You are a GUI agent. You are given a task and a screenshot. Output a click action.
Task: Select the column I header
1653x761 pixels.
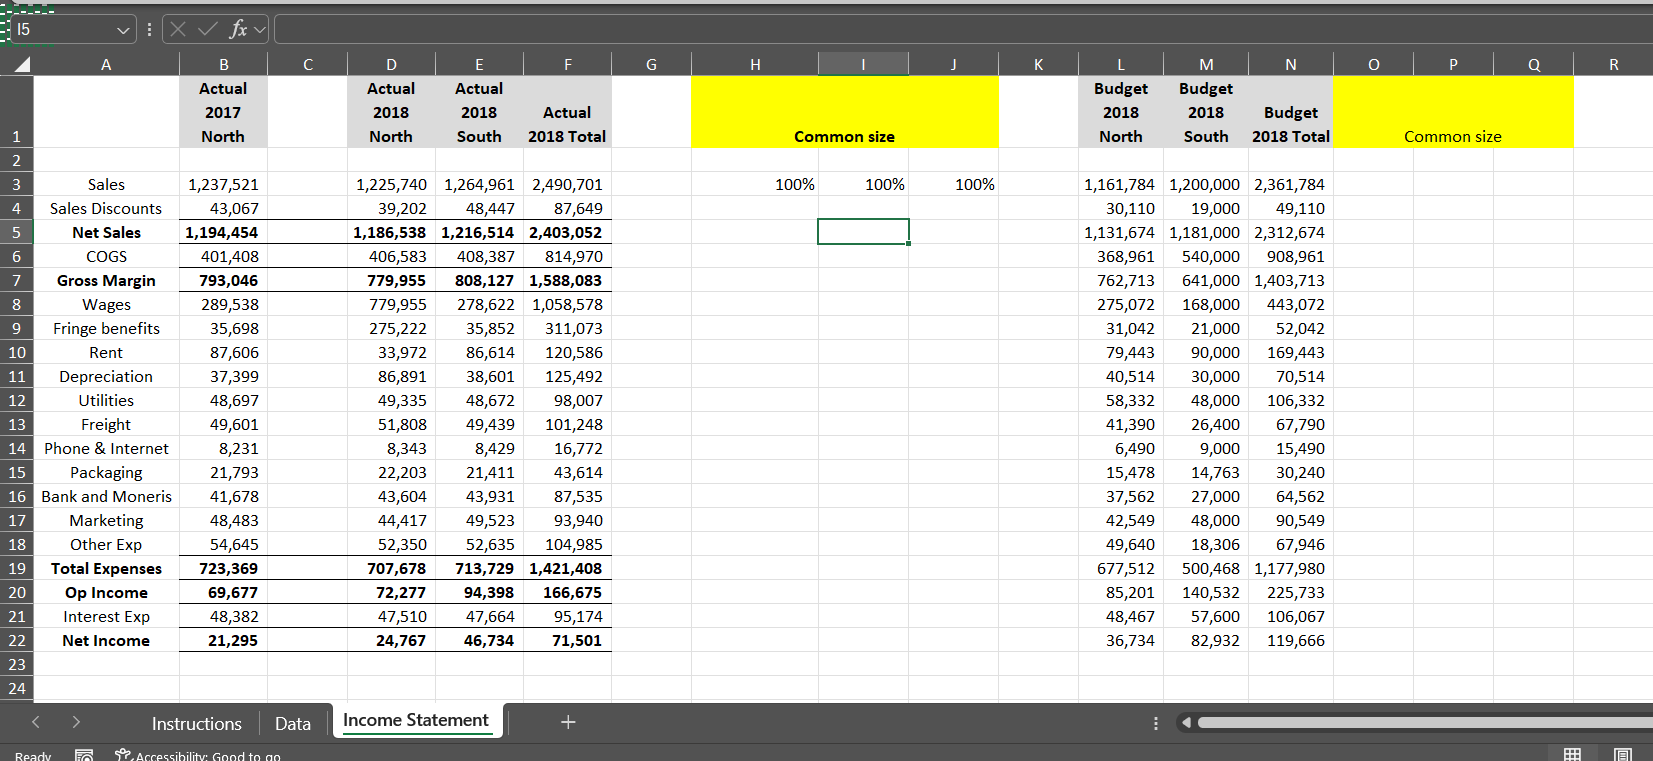click(x=863, y=65)
